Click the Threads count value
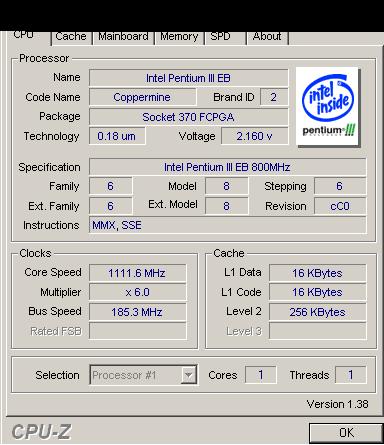Viewport: 384px width, 445px height. coord(351,375)
